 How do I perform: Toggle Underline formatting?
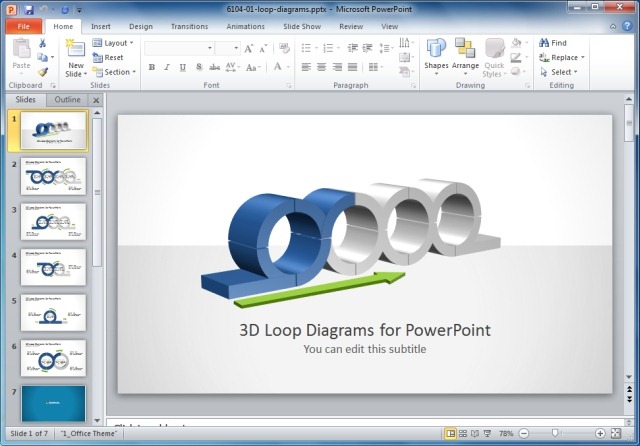(x=182, y=67)
